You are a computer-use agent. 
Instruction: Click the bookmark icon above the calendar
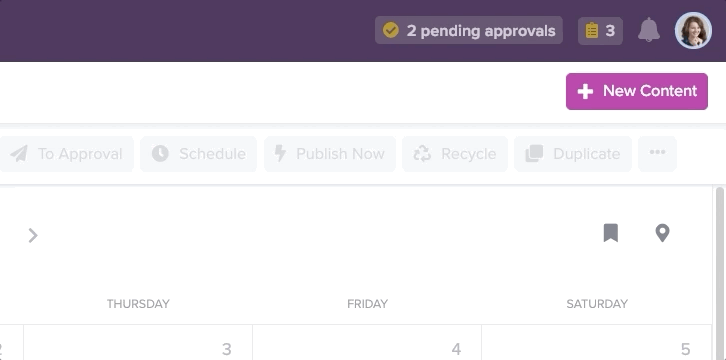[x=611, y=233]
